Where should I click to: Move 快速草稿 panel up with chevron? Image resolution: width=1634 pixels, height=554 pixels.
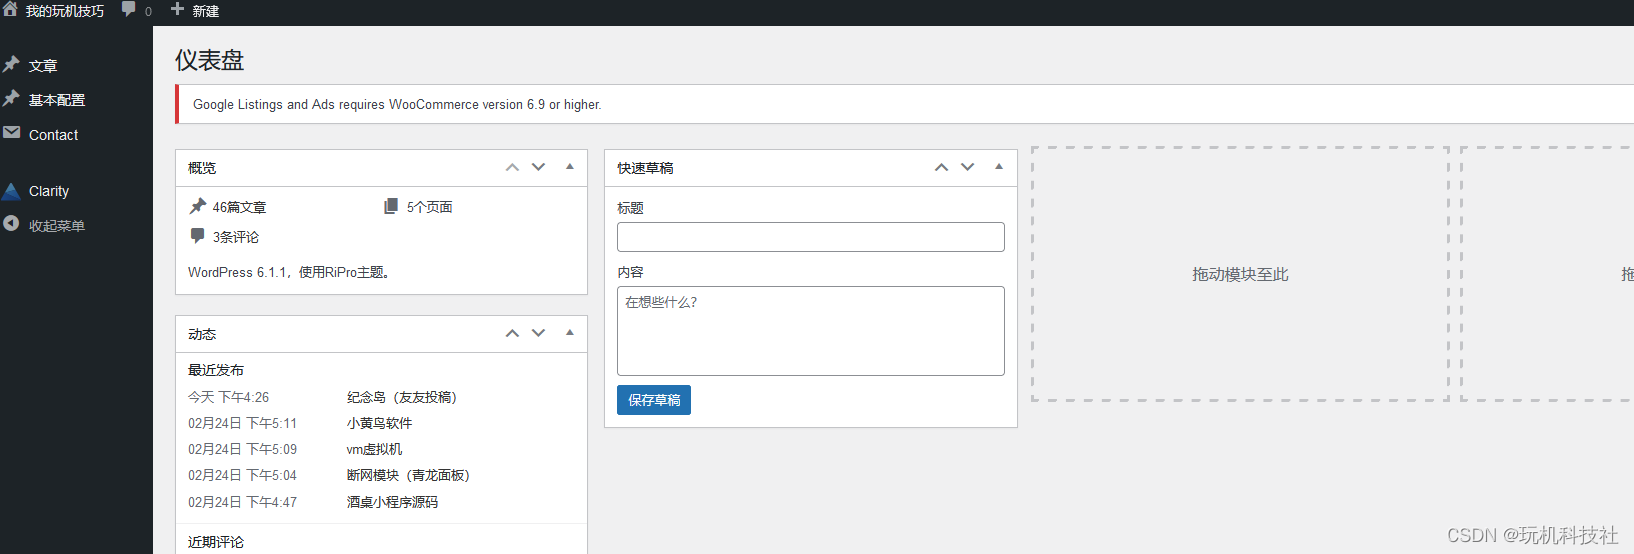click(x=941, y=167)
